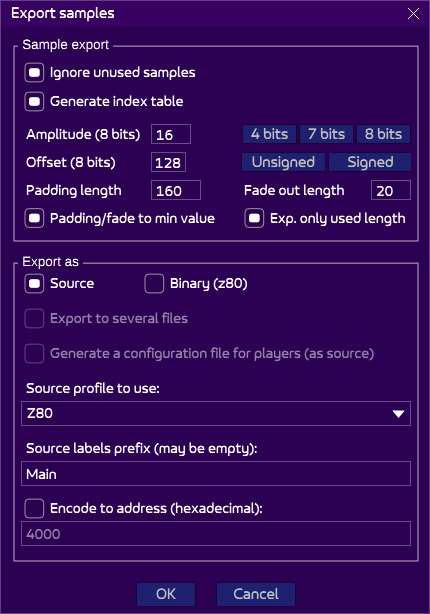Toggle Padding/fade to min value checkbox
430x614 pixels.
coord(34,219)
